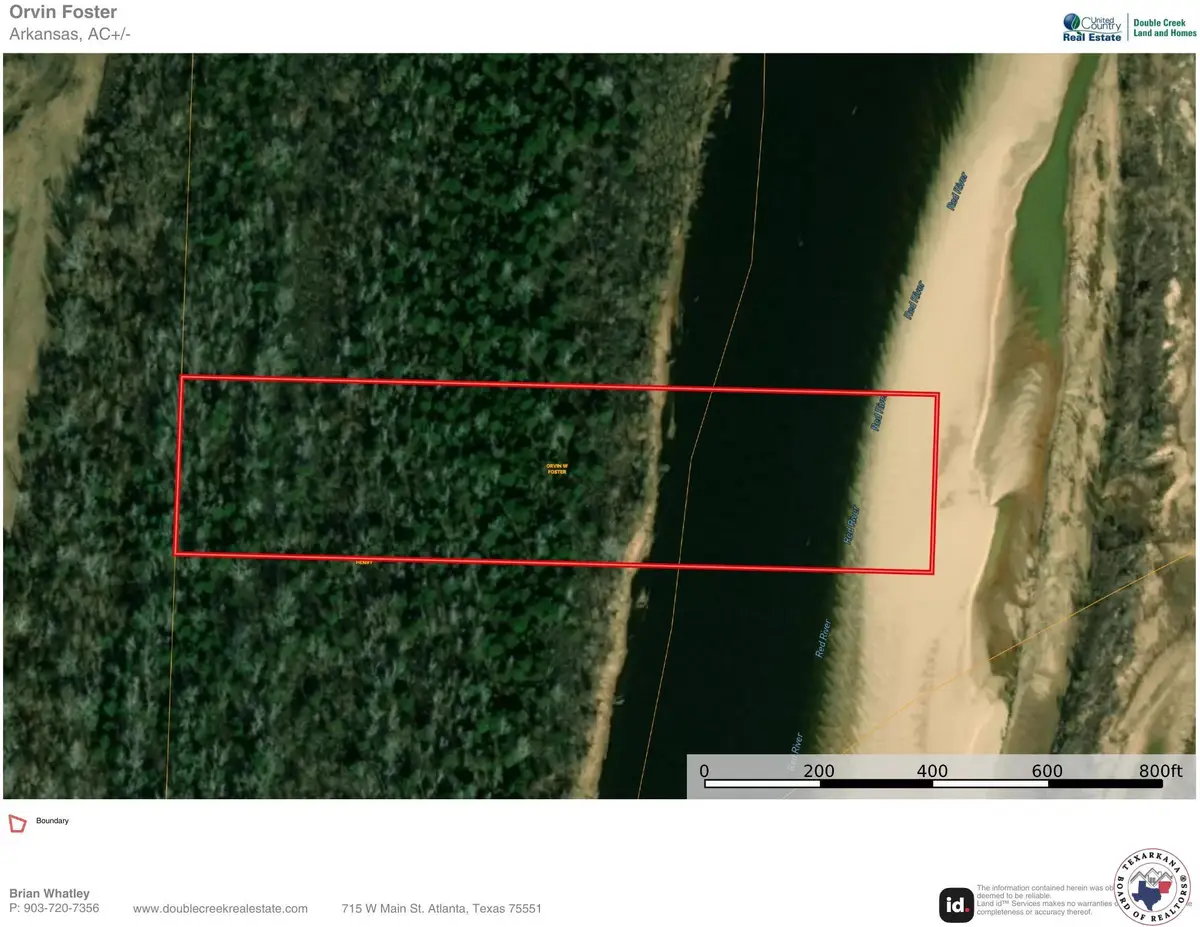Click the 400 mark on scale bar
This screenshot has height=927, width=1200.
(932, 771)
